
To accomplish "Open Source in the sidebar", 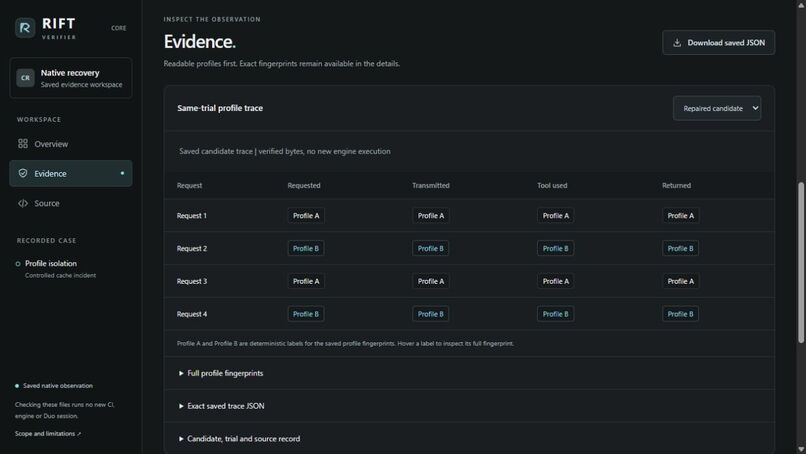I will click(70, 203).
